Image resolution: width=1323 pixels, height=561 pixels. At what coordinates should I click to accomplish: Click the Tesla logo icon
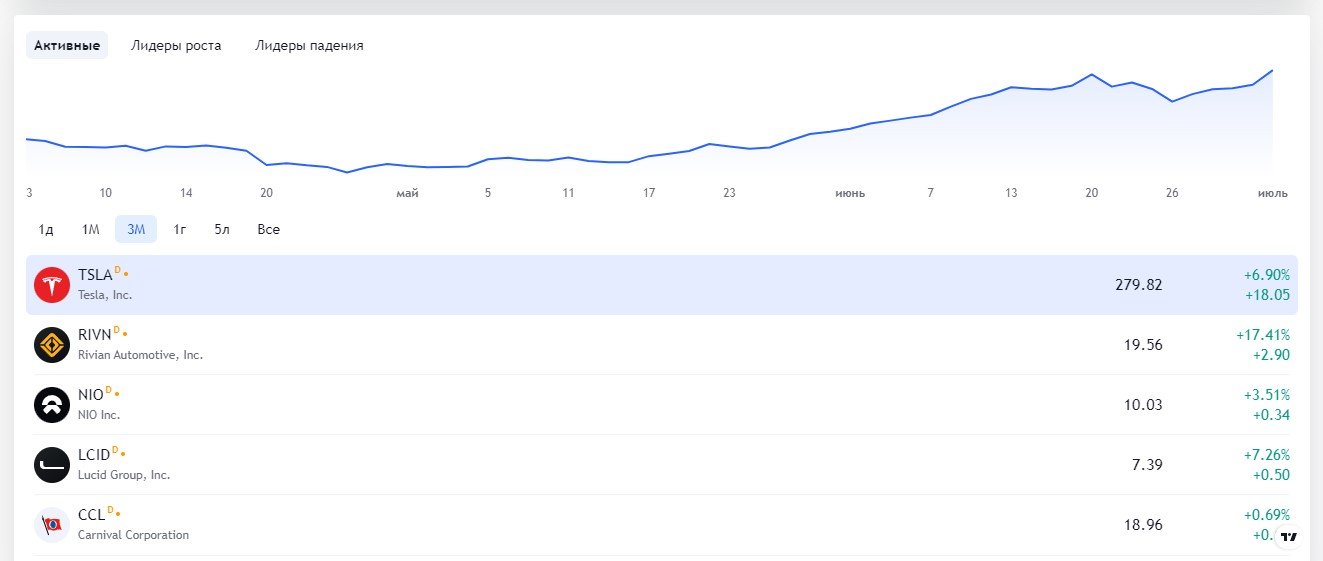tap(52, 285)
